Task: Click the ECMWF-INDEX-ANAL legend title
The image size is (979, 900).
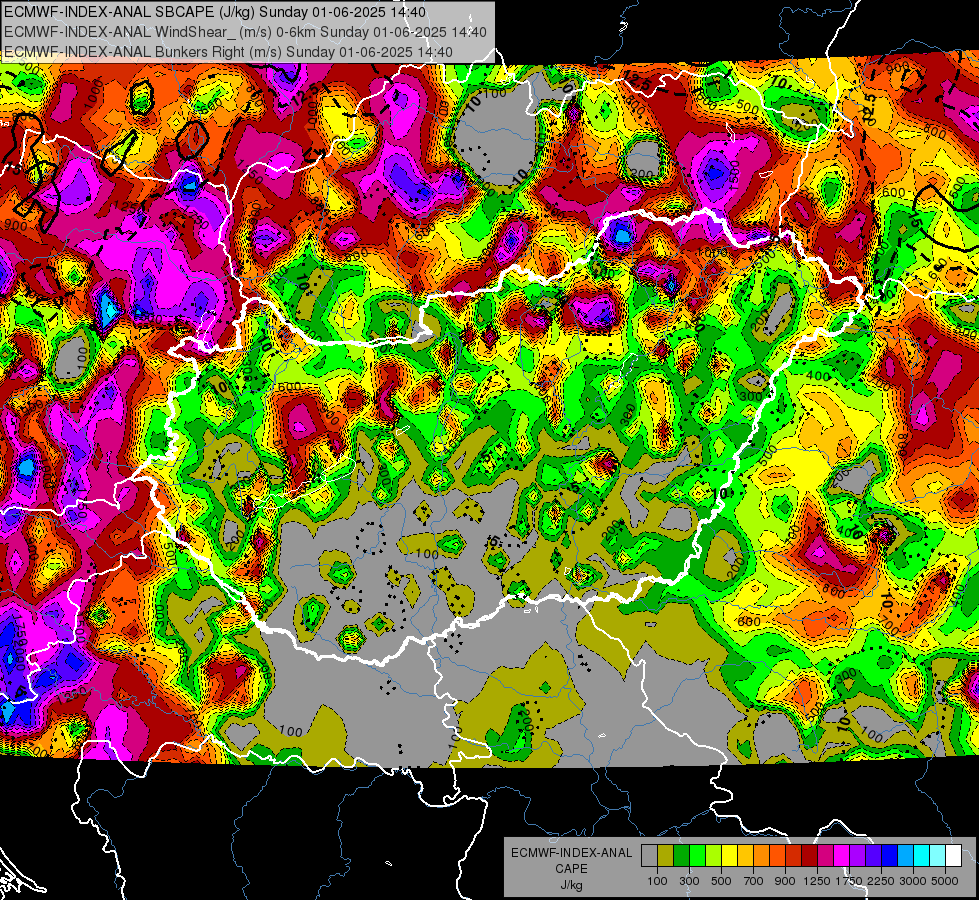Action: coord(572,853)
